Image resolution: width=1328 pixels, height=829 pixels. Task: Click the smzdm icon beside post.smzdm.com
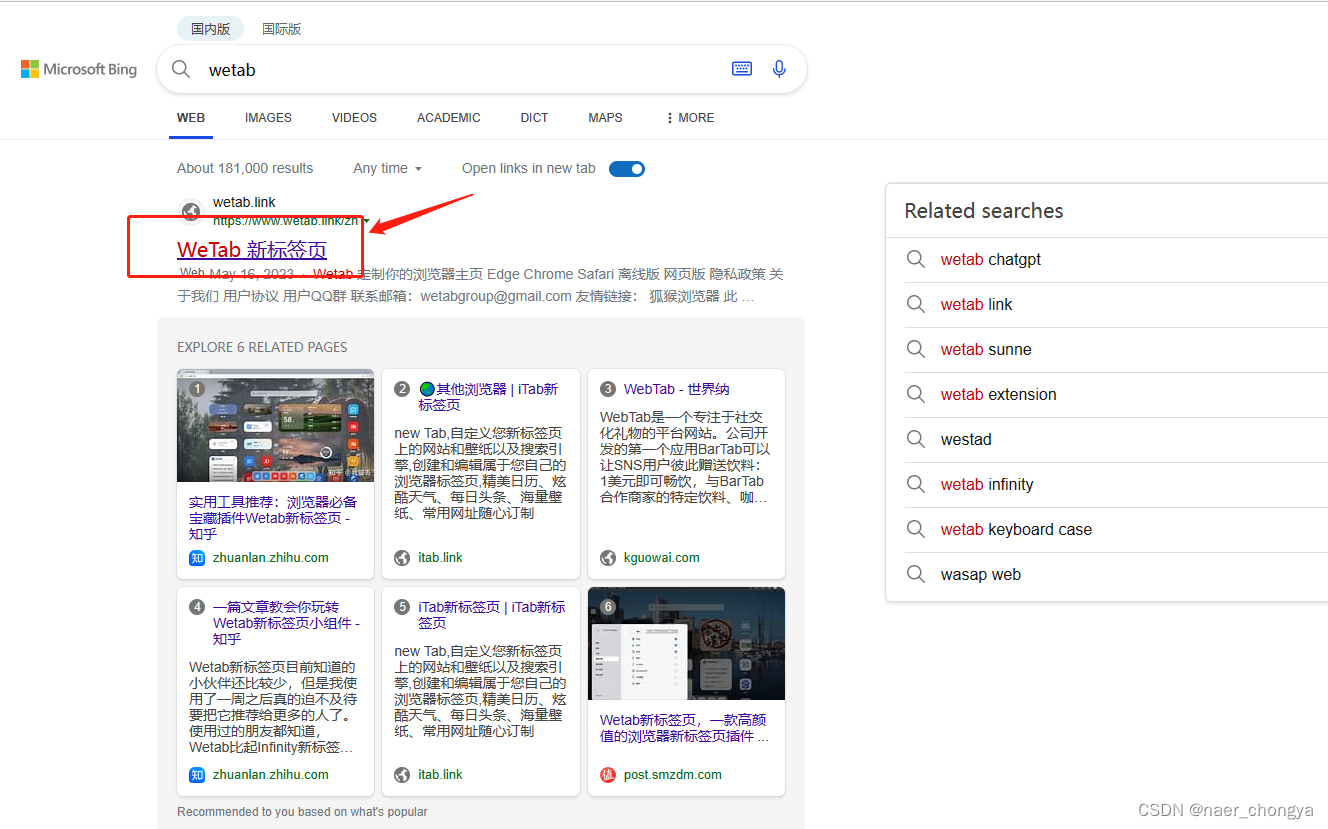point(607,775)
